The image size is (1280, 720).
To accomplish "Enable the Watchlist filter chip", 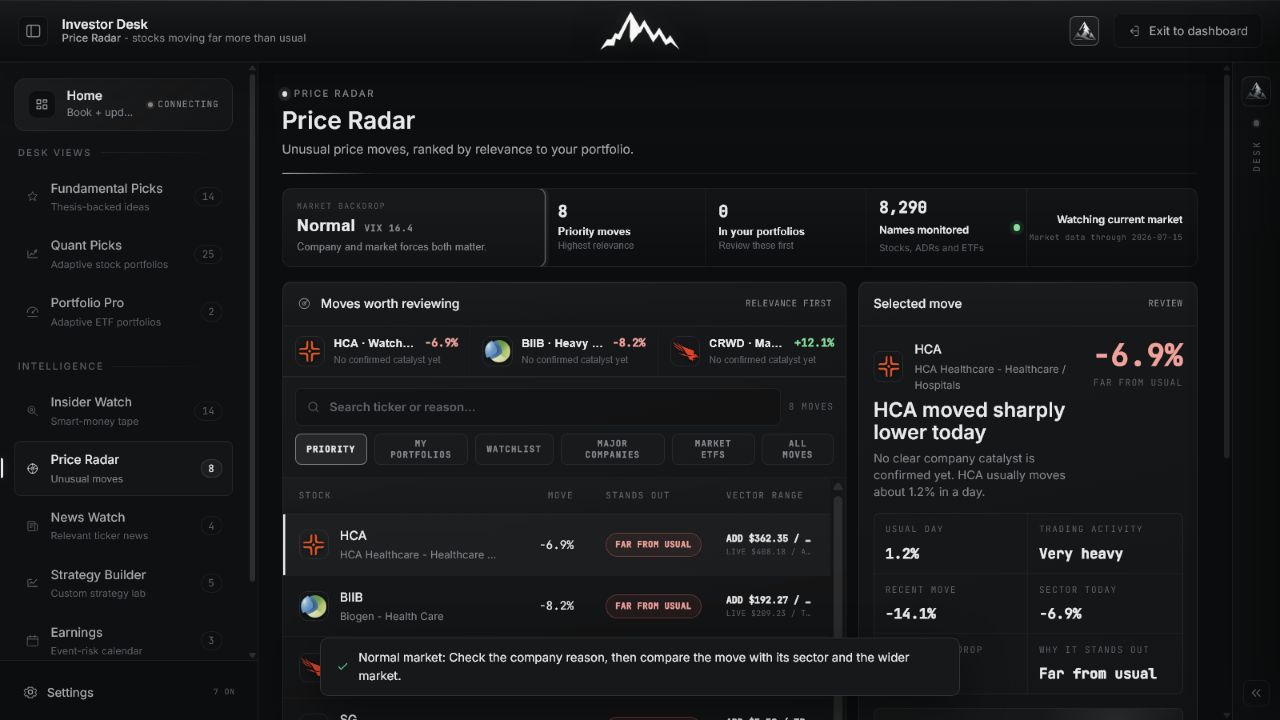I will point(514,449).
